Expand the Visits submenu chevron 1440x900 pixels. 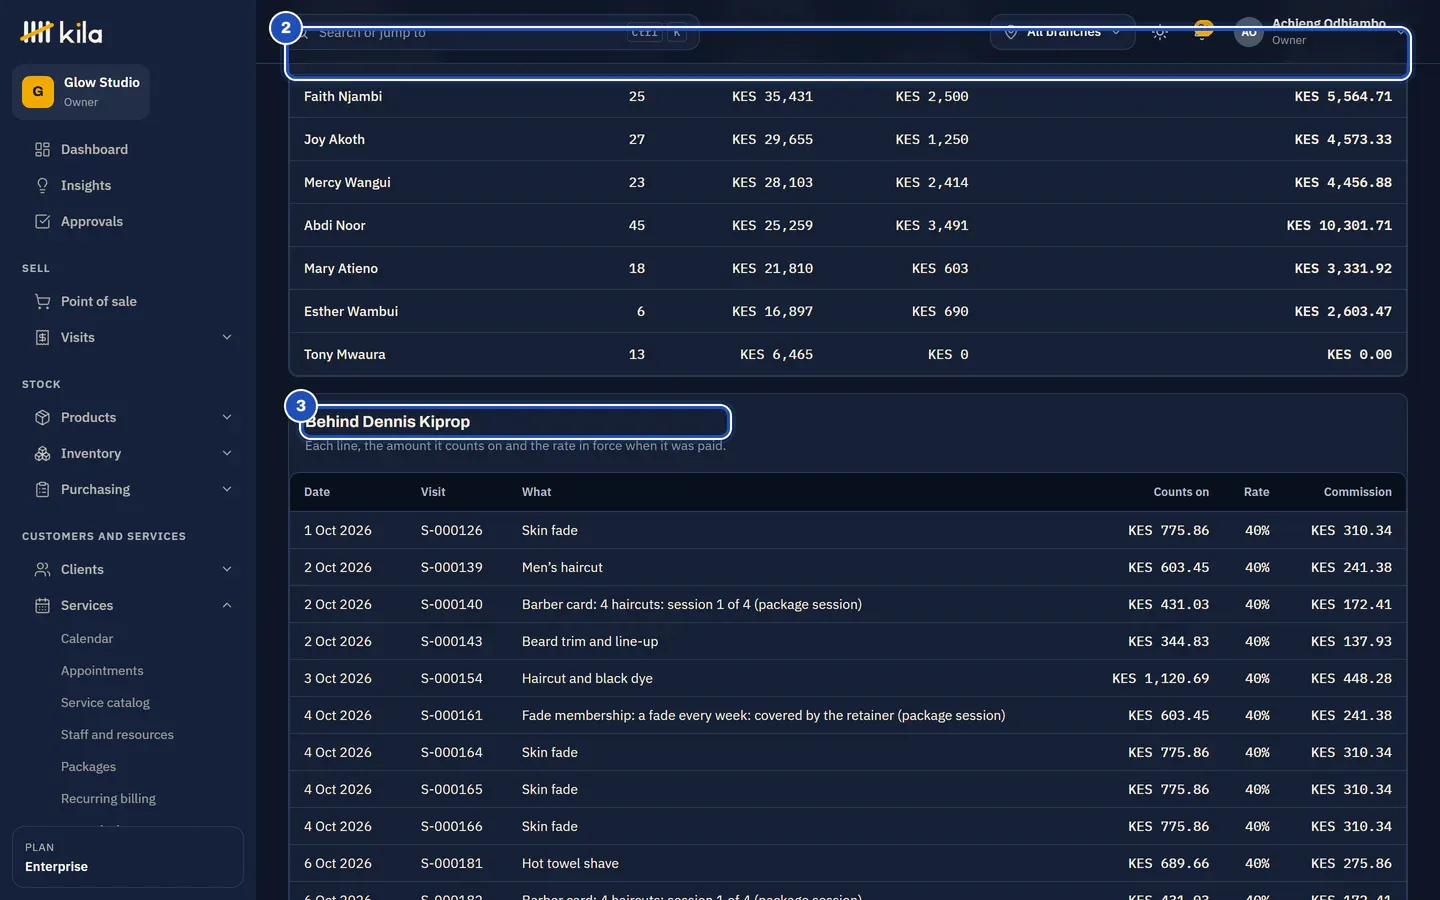point(227,338)
